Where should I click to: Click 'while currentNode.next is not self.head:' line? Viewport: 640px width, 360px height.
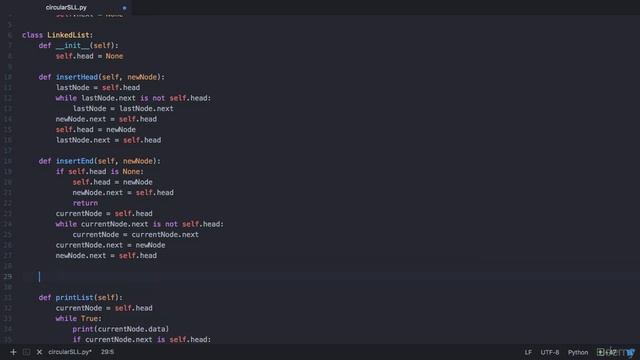(140, 224)
